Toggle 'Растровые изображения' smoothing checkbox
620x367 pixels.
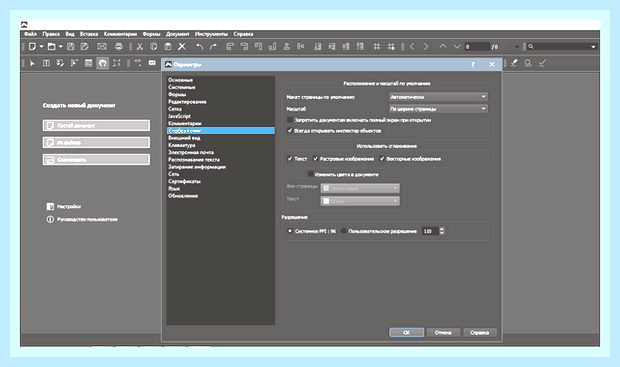point(316,159)
